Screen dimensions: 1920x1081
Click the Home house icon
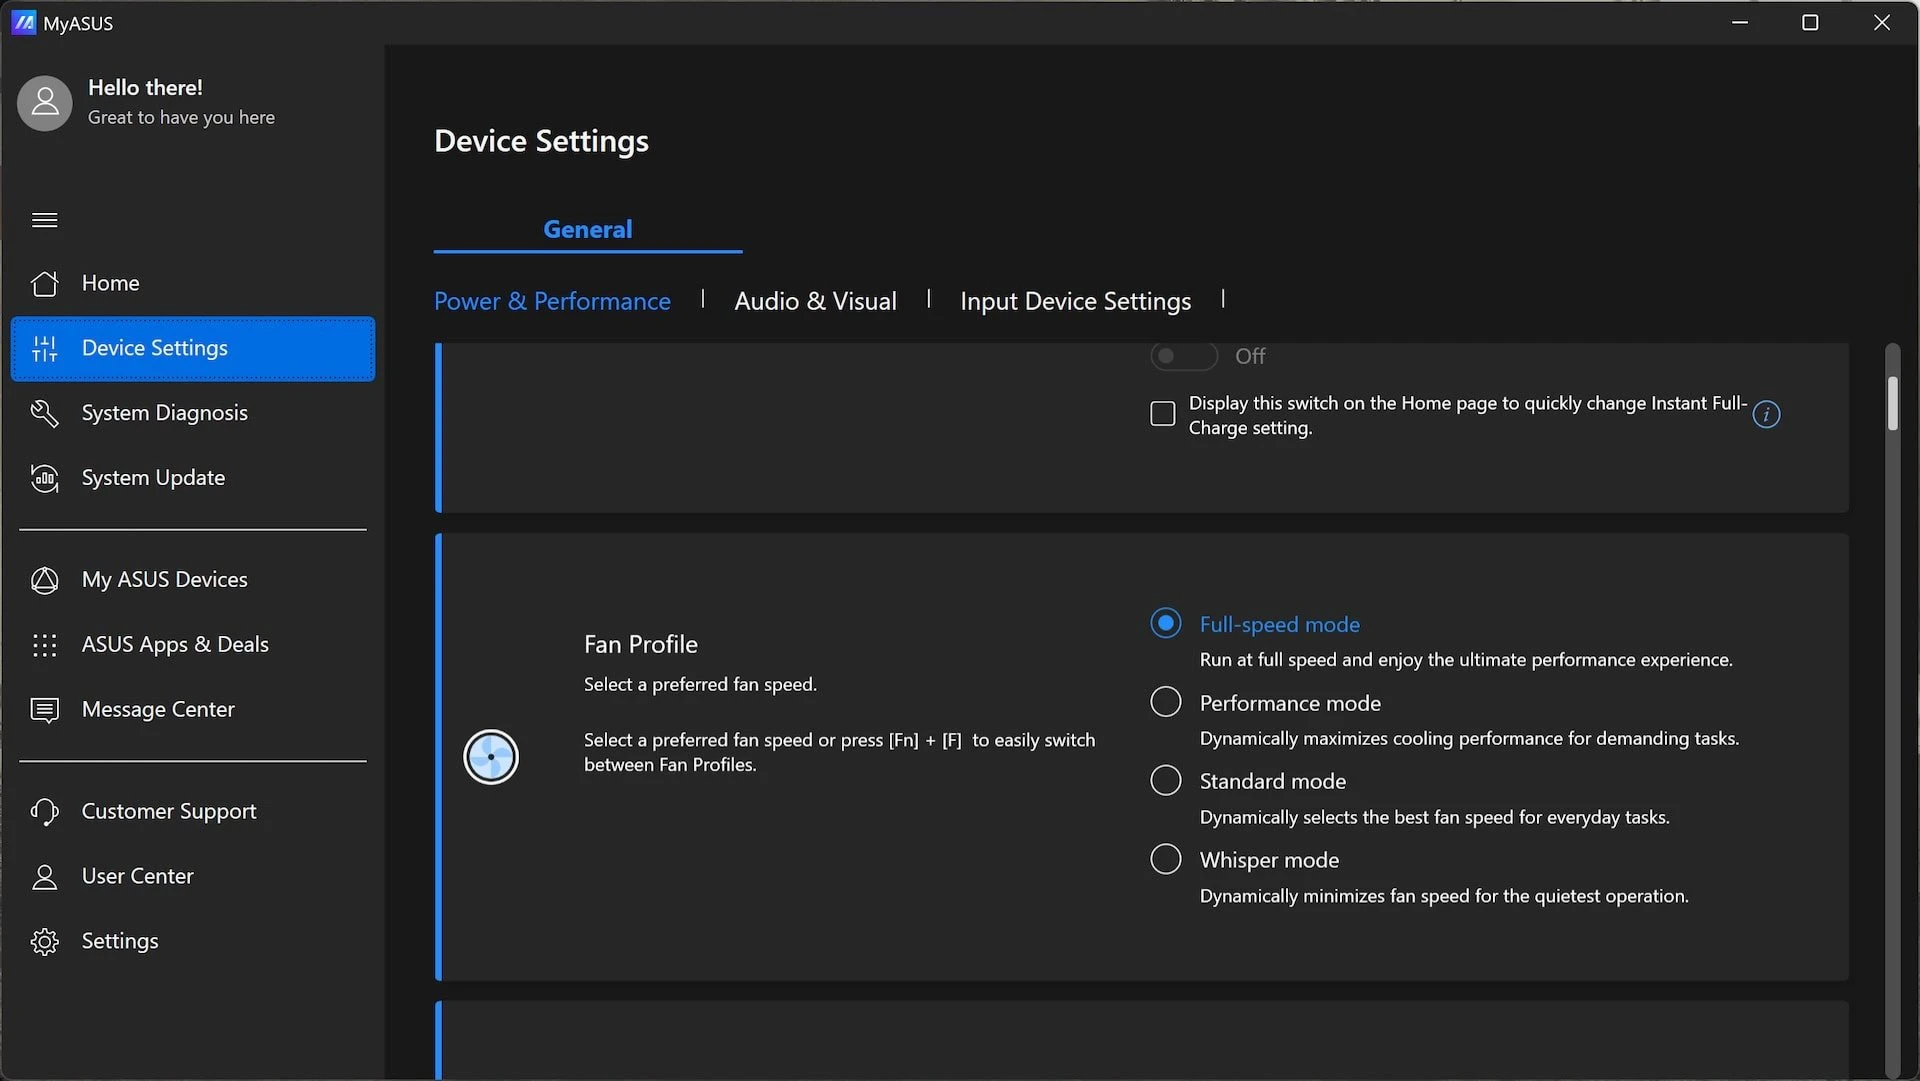pyautogui.click(x=45, y=283)
